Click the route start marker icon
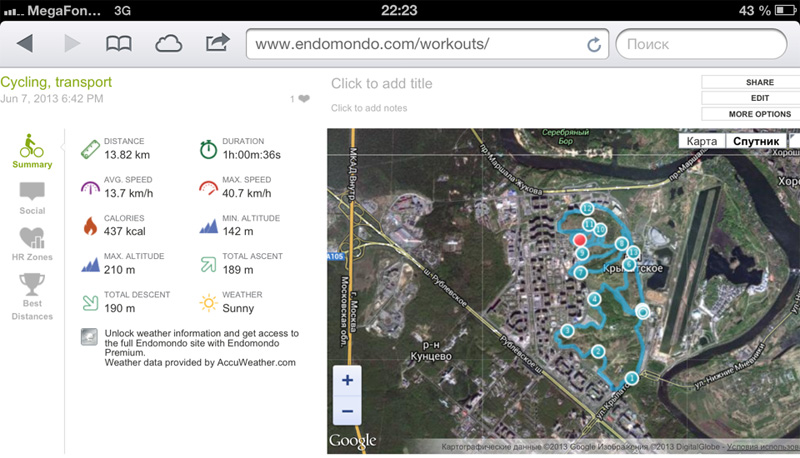800x458 pixels. pos(642,312)
